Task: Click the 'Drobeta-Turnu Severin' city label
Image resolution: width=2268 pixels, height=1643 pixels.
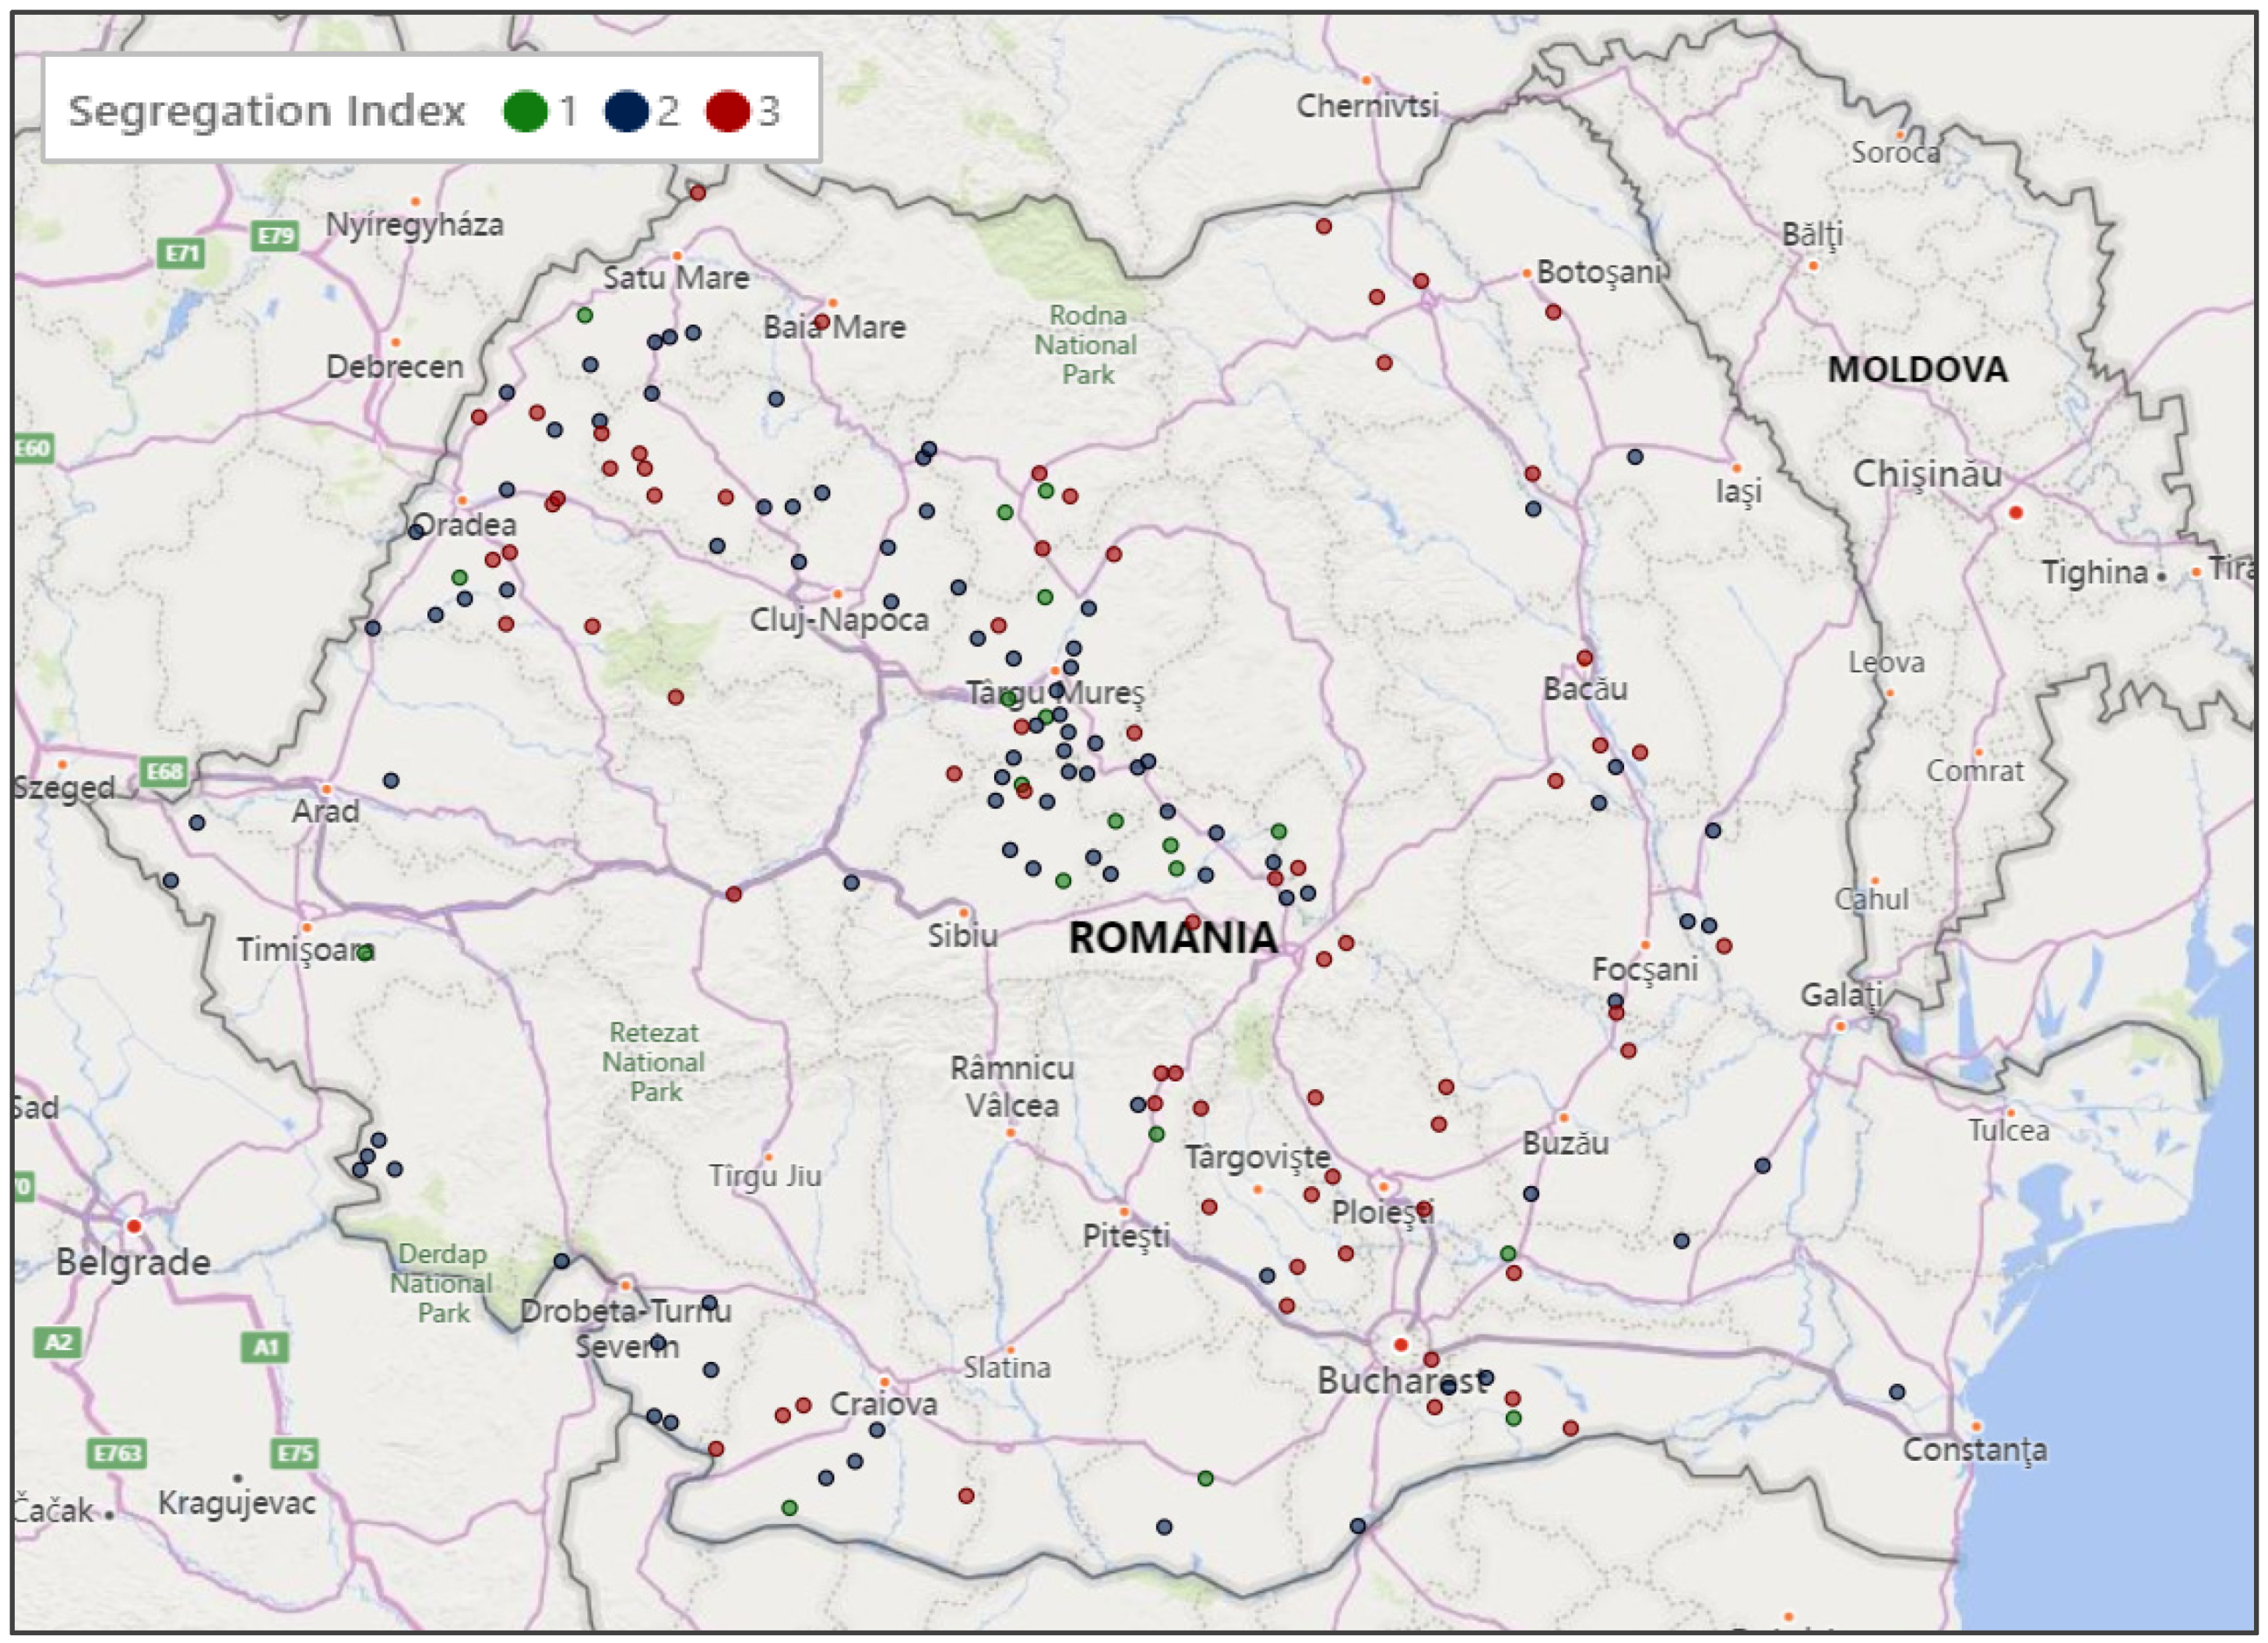Action: coord(626,1328)
